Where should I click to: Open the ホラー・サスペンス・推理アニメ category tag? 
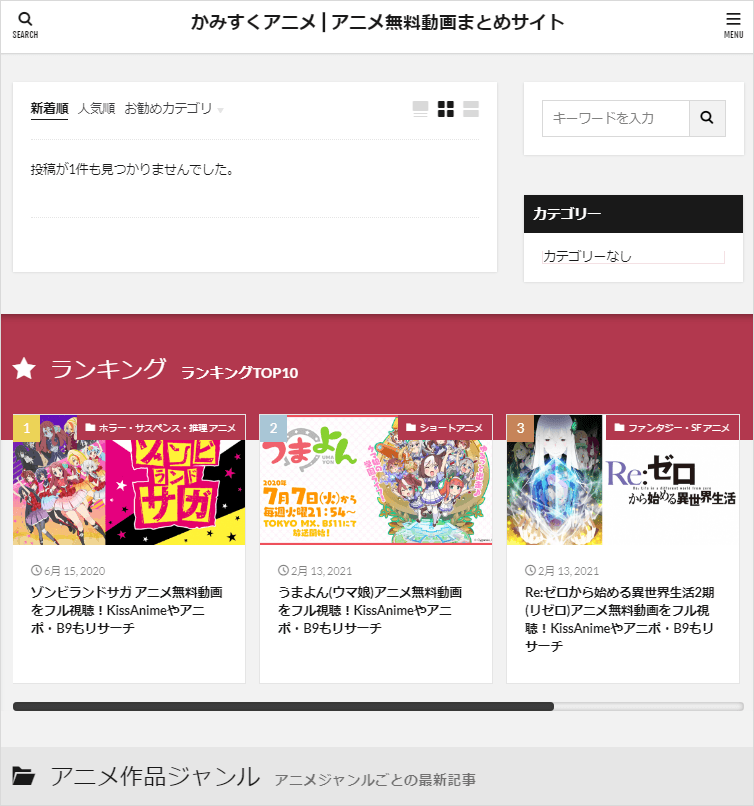point(161,428)
